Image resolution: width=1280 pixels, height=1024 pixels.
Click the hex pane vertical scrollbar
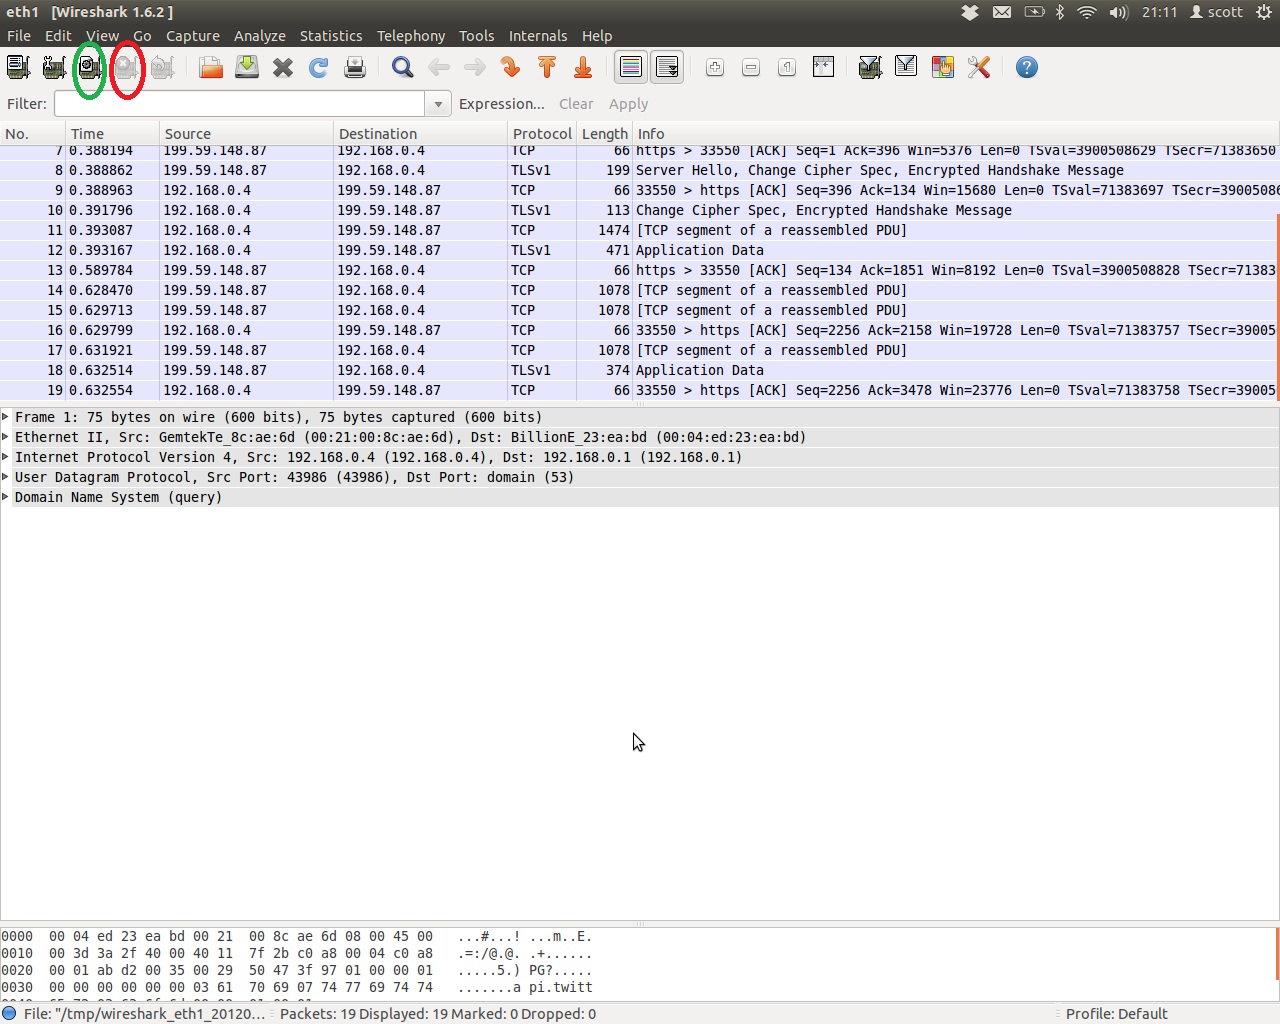click(x=1278, y=954)
